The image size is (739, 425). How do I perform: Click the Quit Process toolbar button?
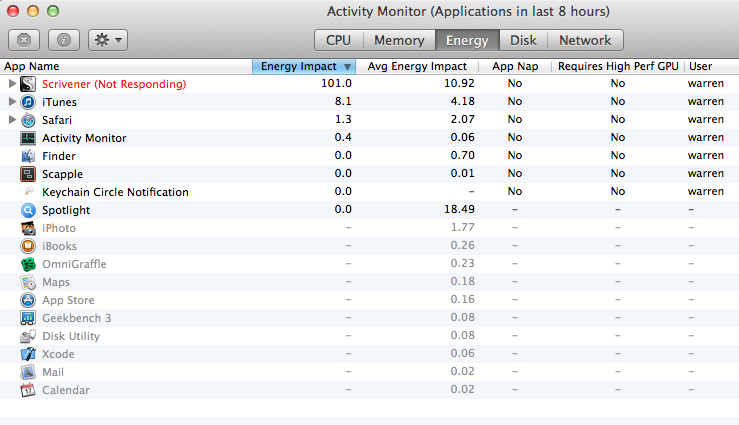[x=24, y=40]
